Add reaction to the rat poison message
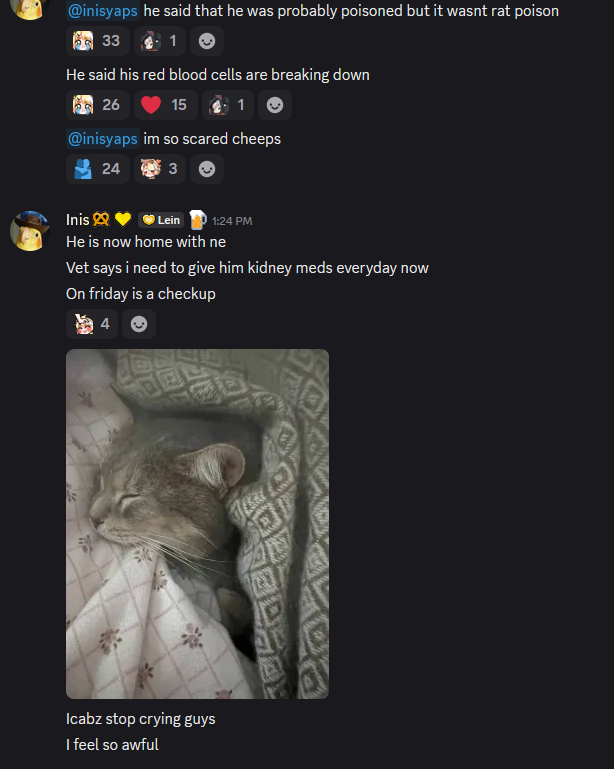The width and height of the screenshot is (614, 769). [x=207, y=41]
